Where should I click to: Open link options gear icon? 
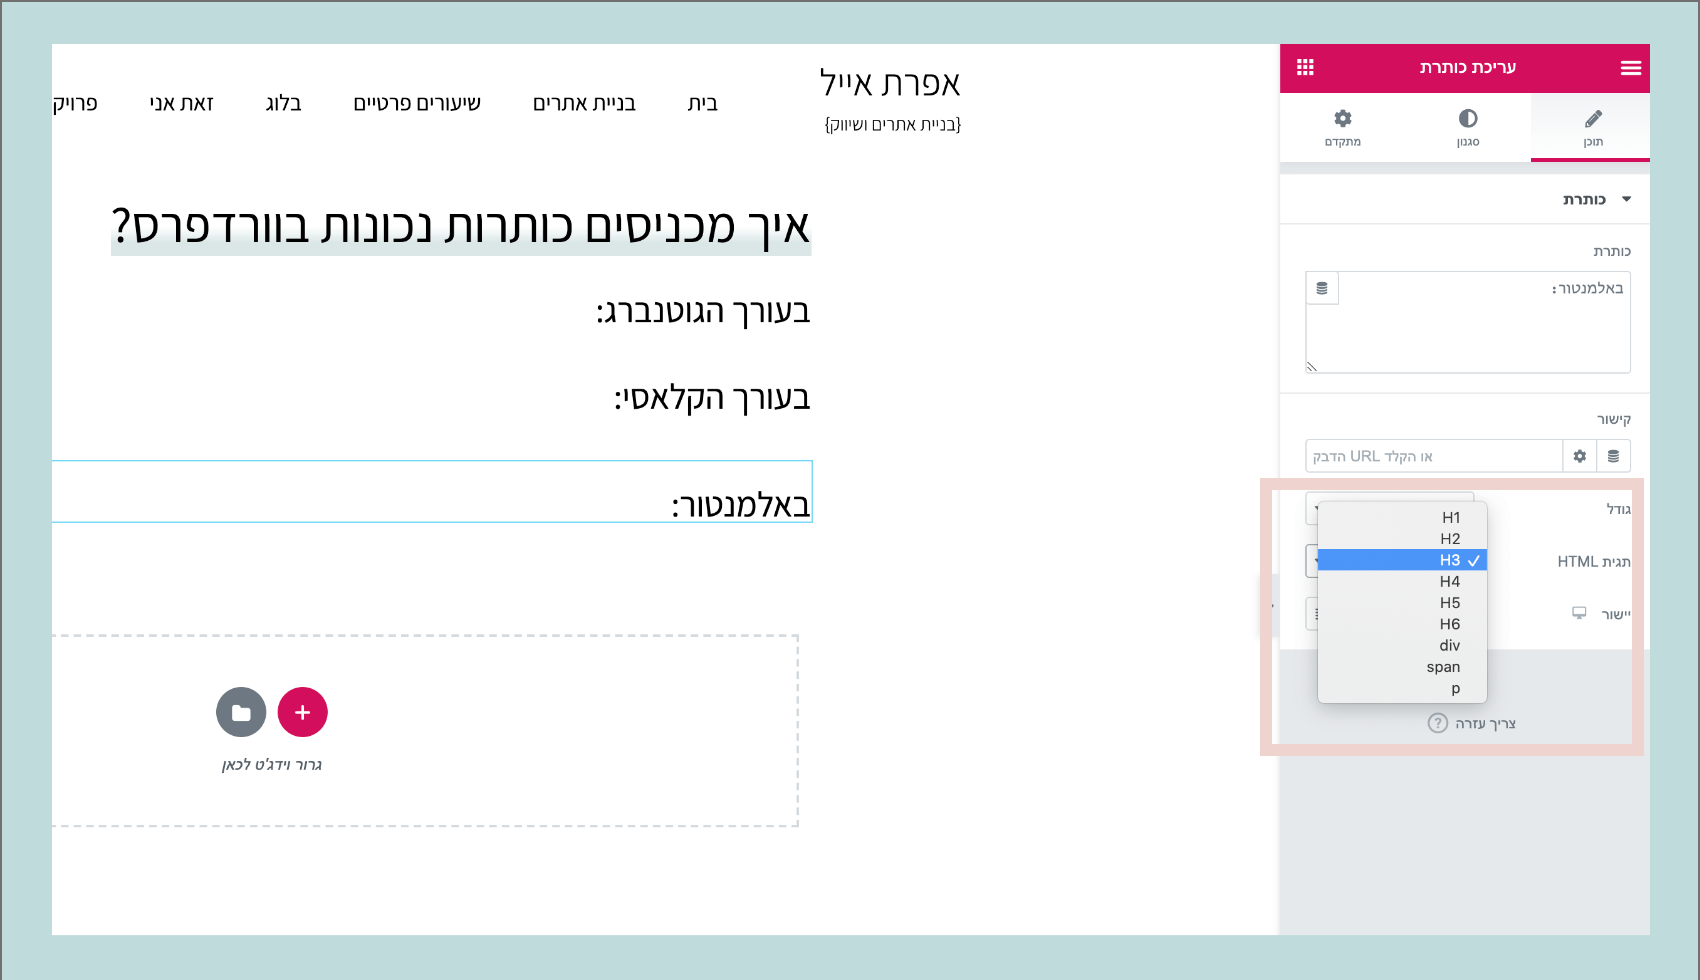1580,456
